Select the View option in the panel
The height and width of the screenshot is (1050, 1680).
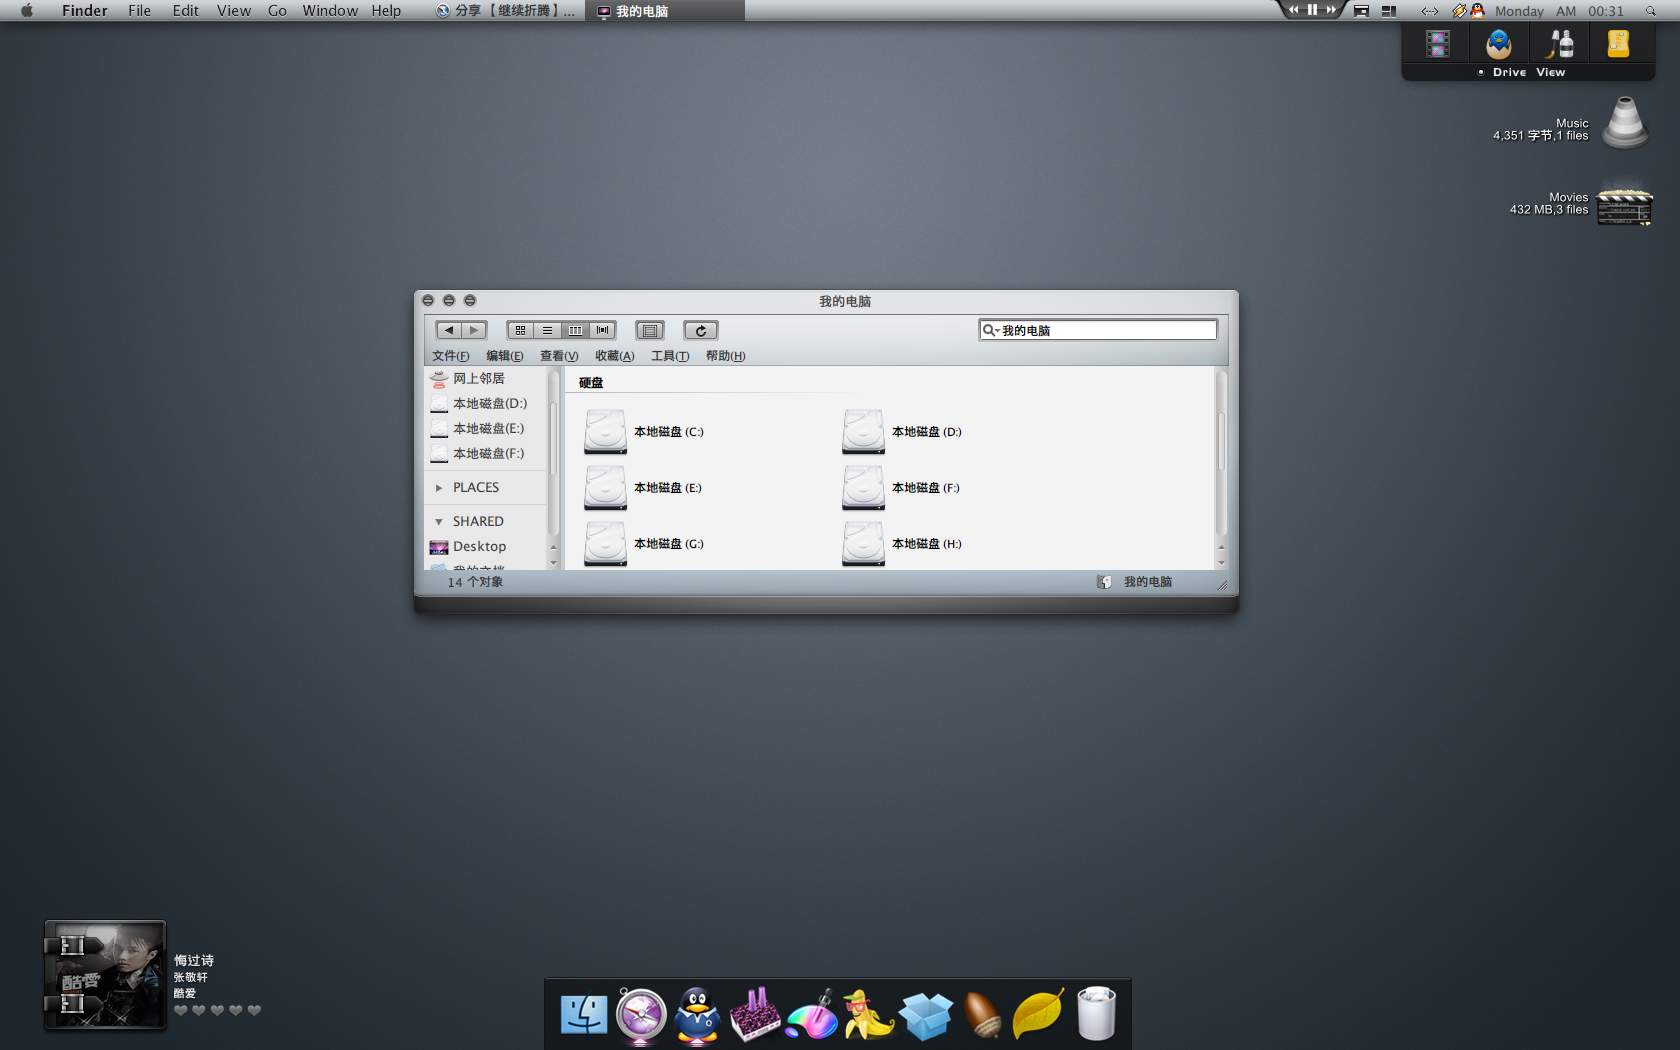coord(1551,72)
